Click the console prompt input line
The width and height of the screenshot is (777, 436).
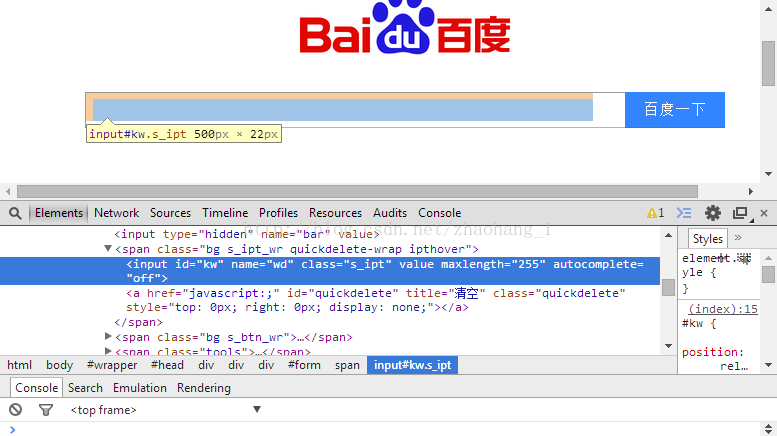coord(387,430)
